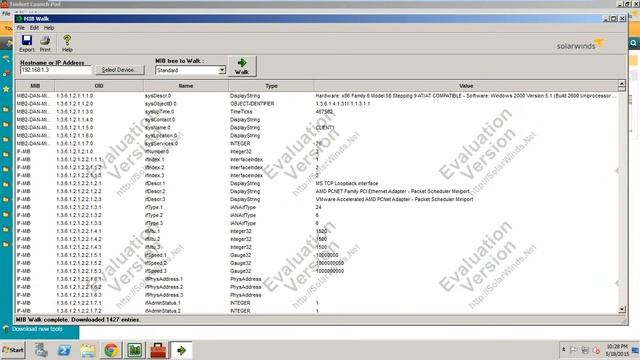The width and height of the screenshot is (640, 360).
Task: Select the ifDescr.1 name cell
Action: 155,183
